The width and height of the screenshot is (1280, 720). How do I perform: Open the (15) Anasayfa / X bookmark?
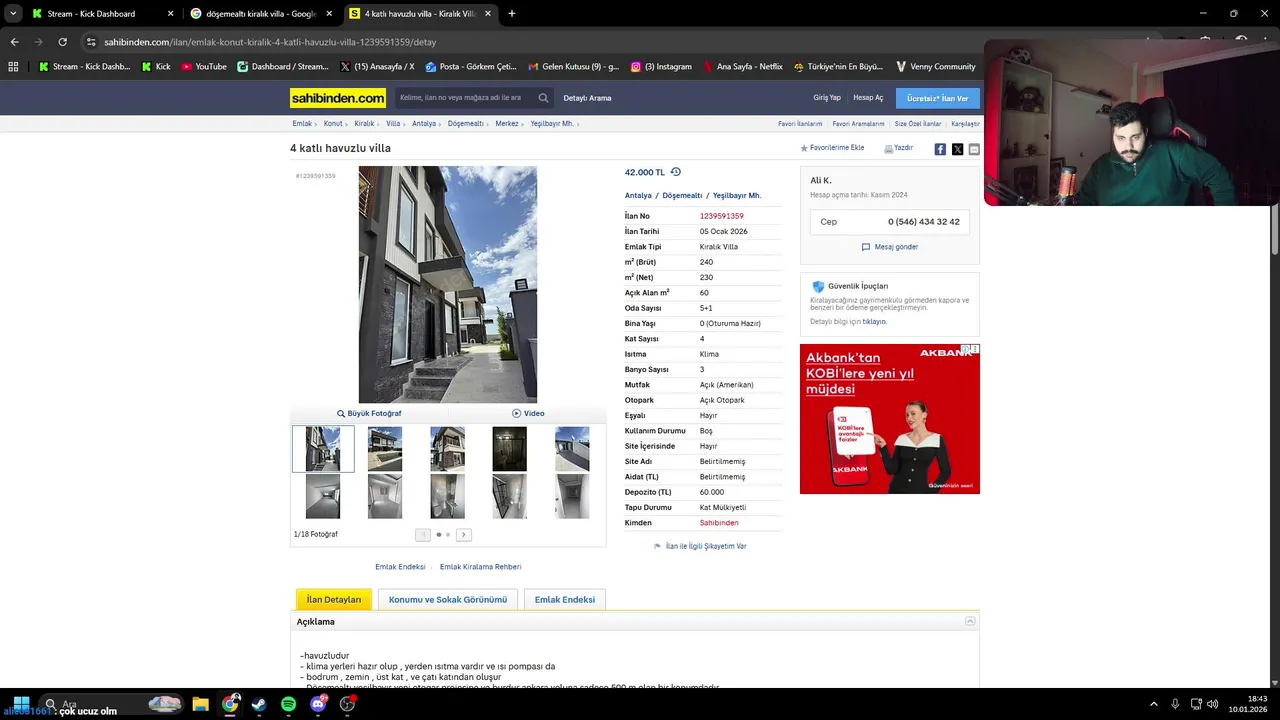pos(377,67)
